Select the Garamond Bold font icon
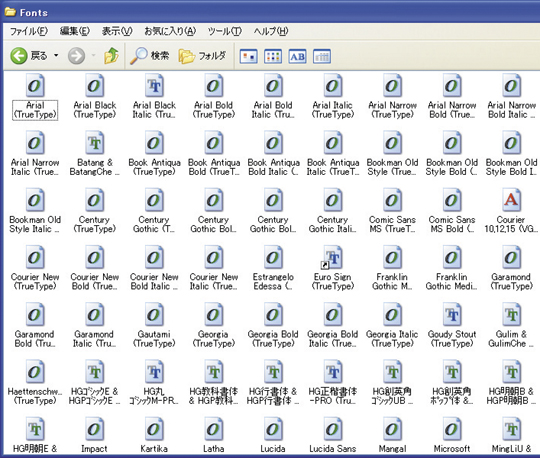 click(35, 315)
